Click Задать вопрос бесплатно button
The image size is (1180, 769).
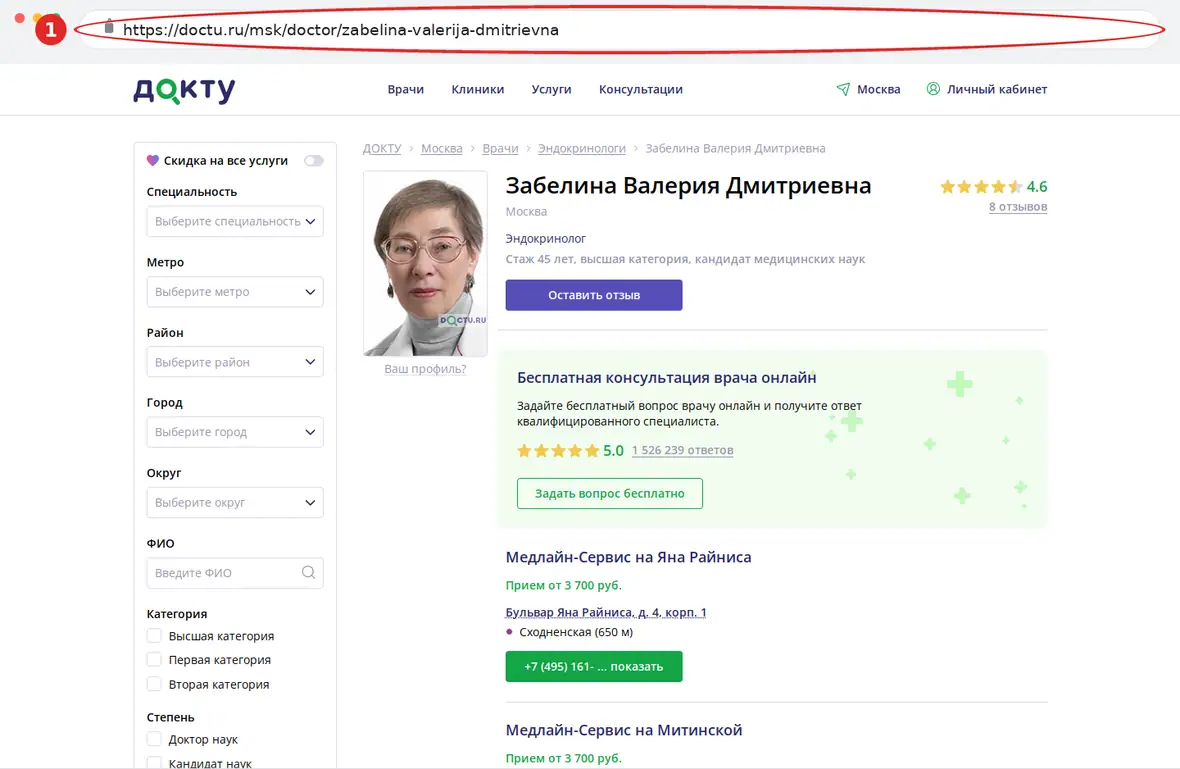[x=610, y=494]
